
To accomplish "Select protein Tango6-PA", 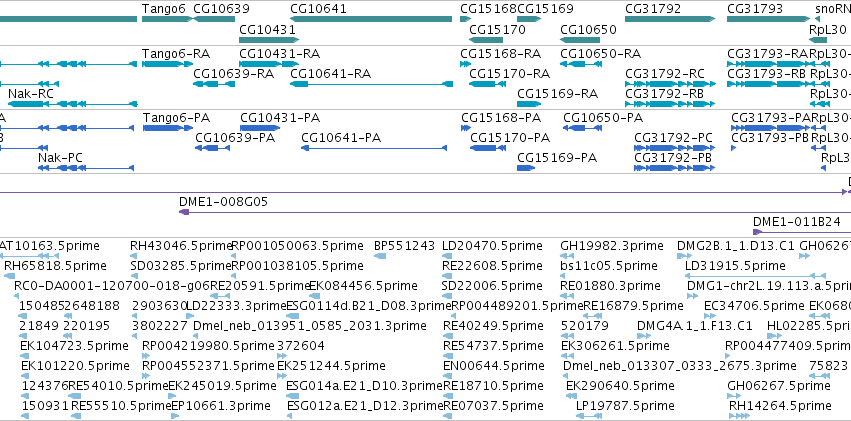I will pos(176,118).
